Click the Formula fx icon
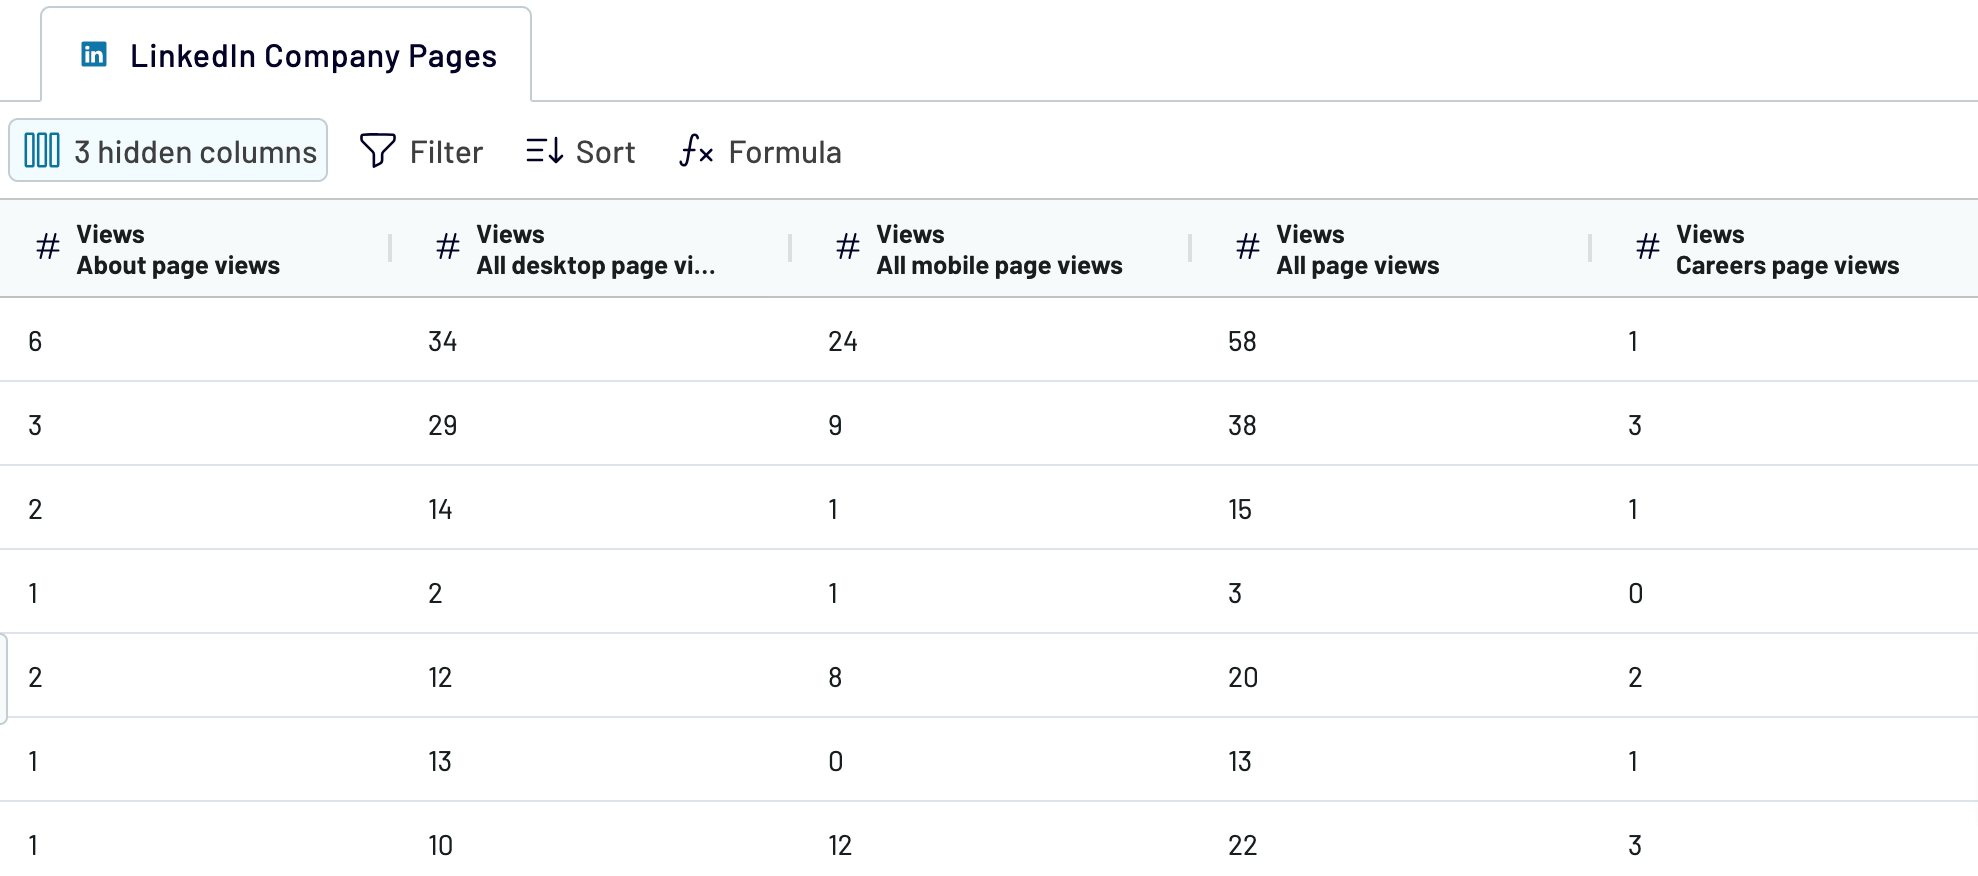Screen dimensions: 1978x876 tap(696, 151)
